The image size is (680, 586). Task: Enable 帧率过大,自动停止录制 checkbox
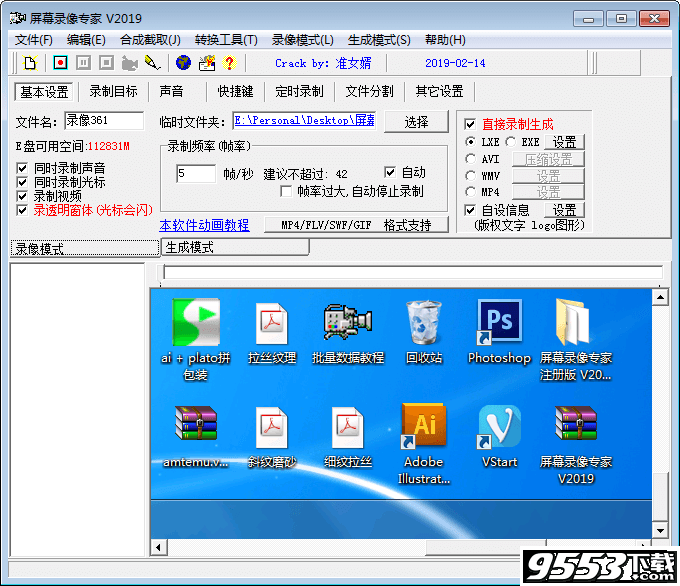click(x=286, y=191)
